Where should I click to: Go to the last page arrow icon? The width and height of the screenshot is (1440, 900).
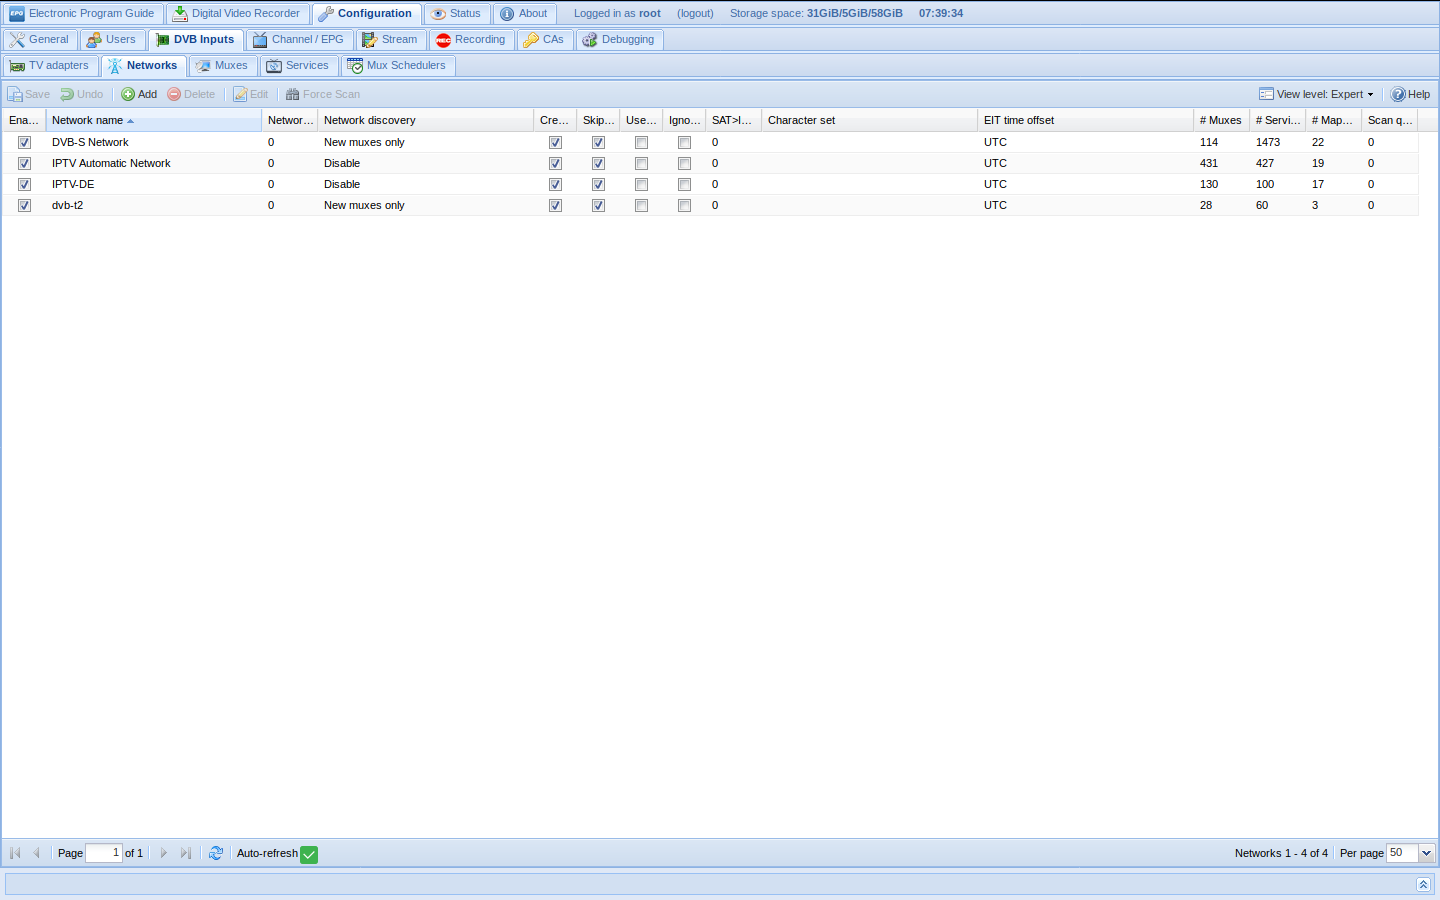(186, 853)
